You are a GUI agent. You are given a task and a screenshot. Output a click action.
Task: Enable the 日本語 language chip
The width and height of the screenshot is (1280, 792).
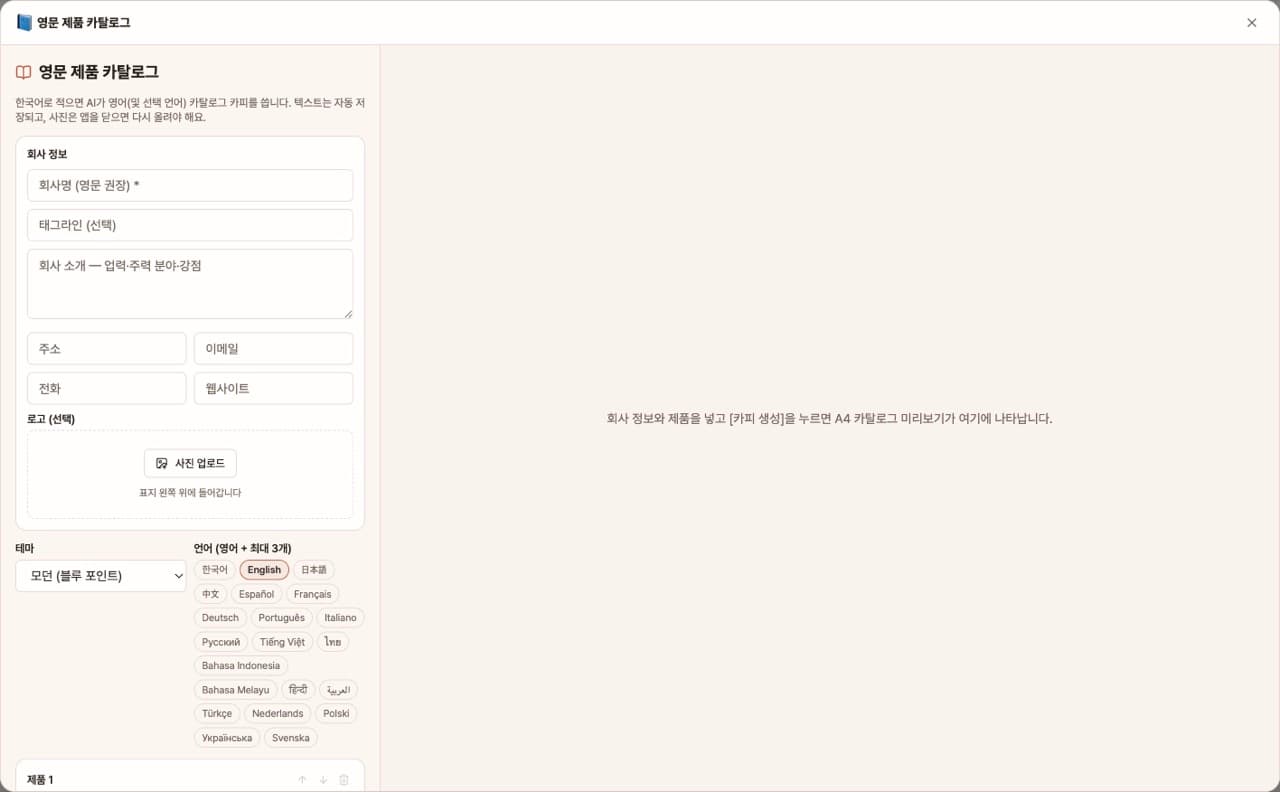click(314, 570)
